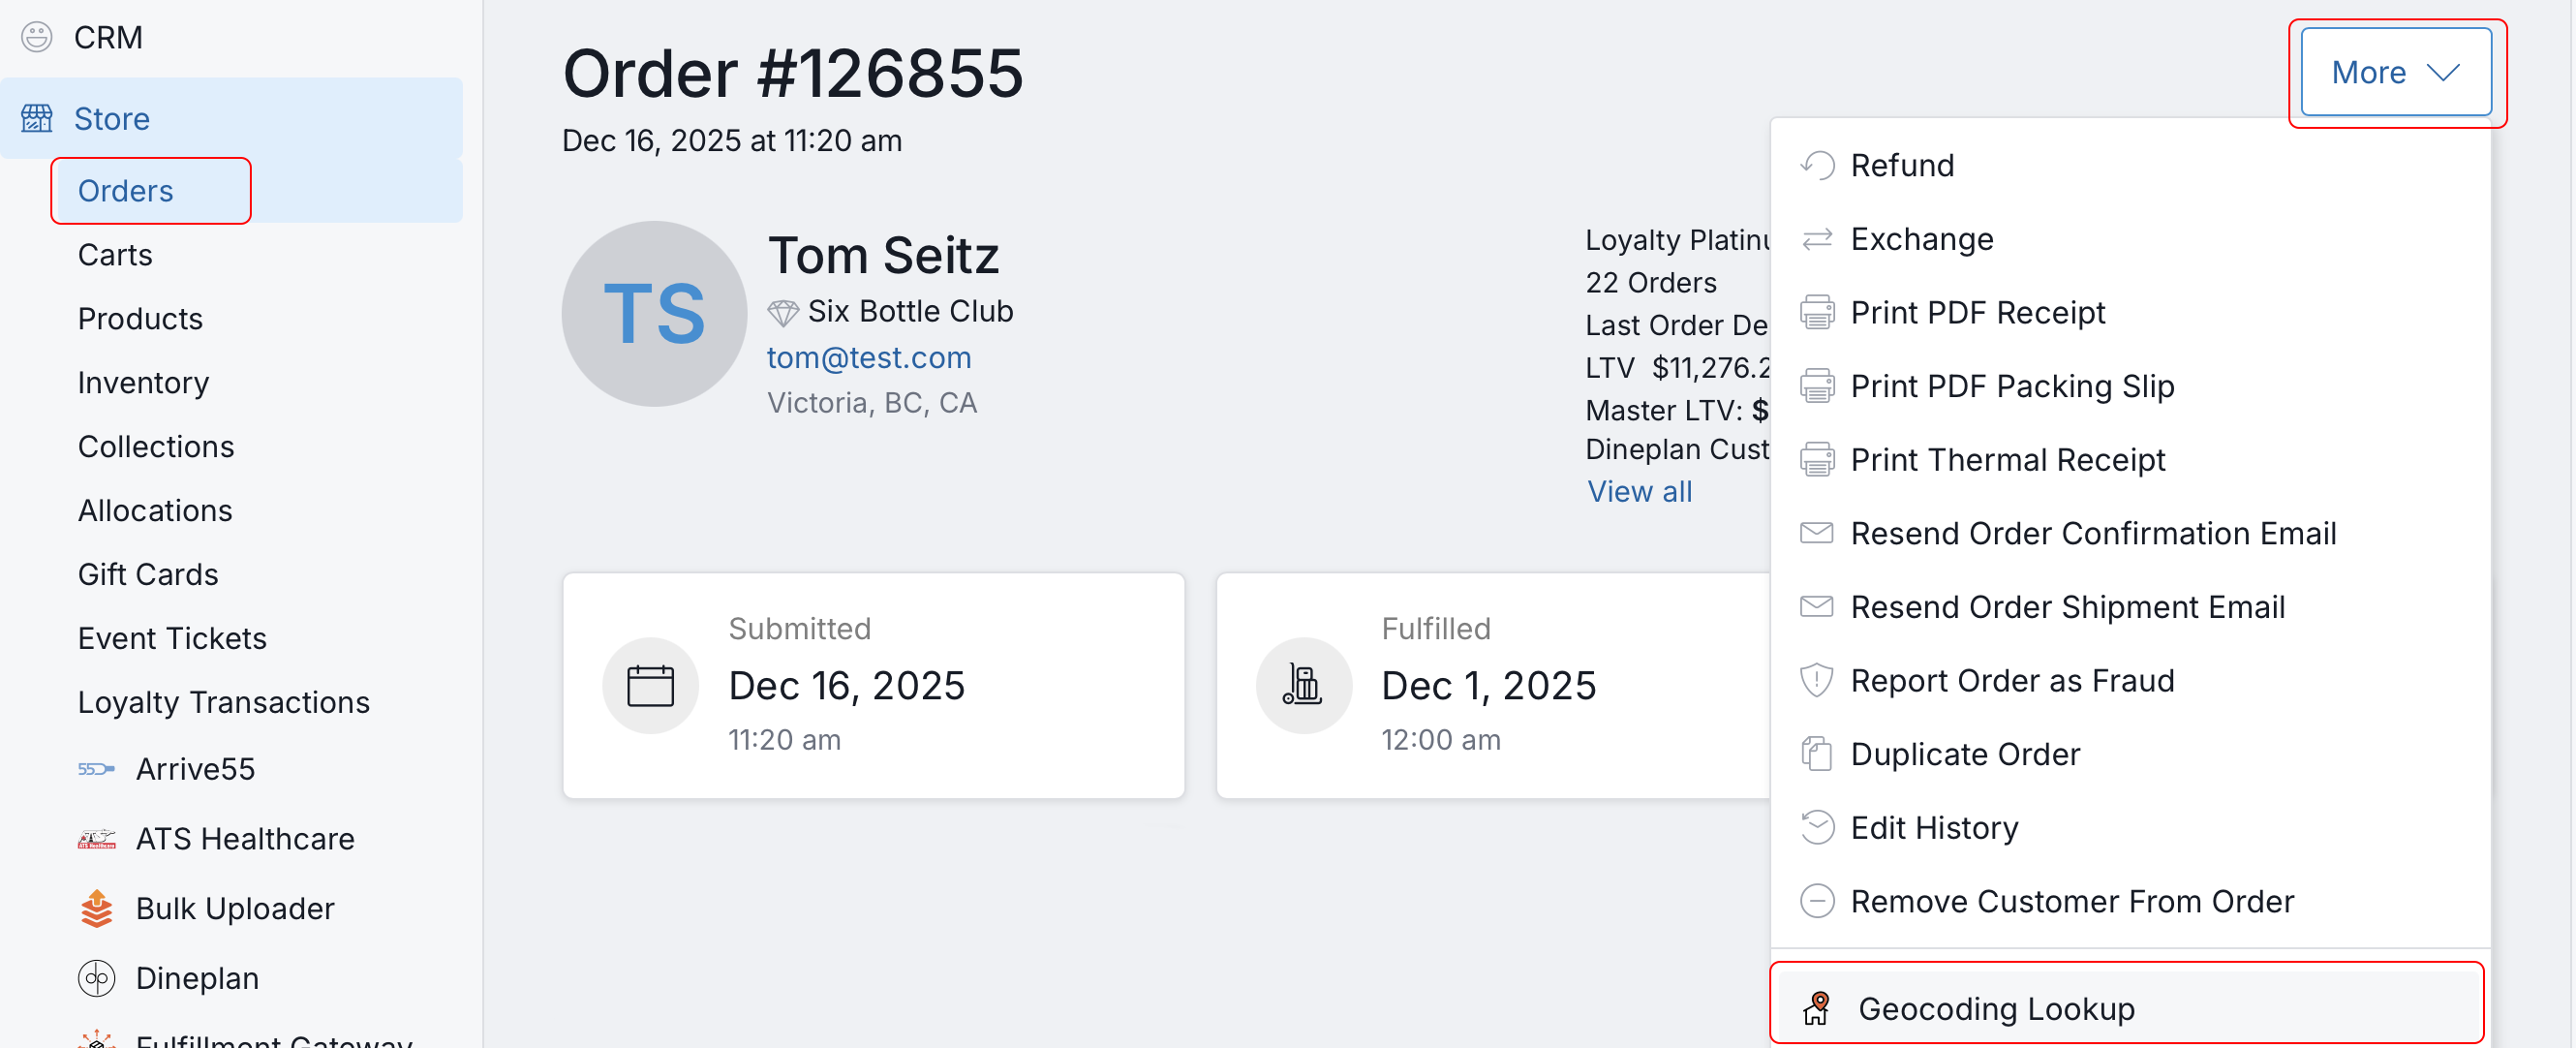The height and width of the screenshot is (1048, 2576).
Task: Open Orders in the Store sidebar
Action: (x=126, y=191)
